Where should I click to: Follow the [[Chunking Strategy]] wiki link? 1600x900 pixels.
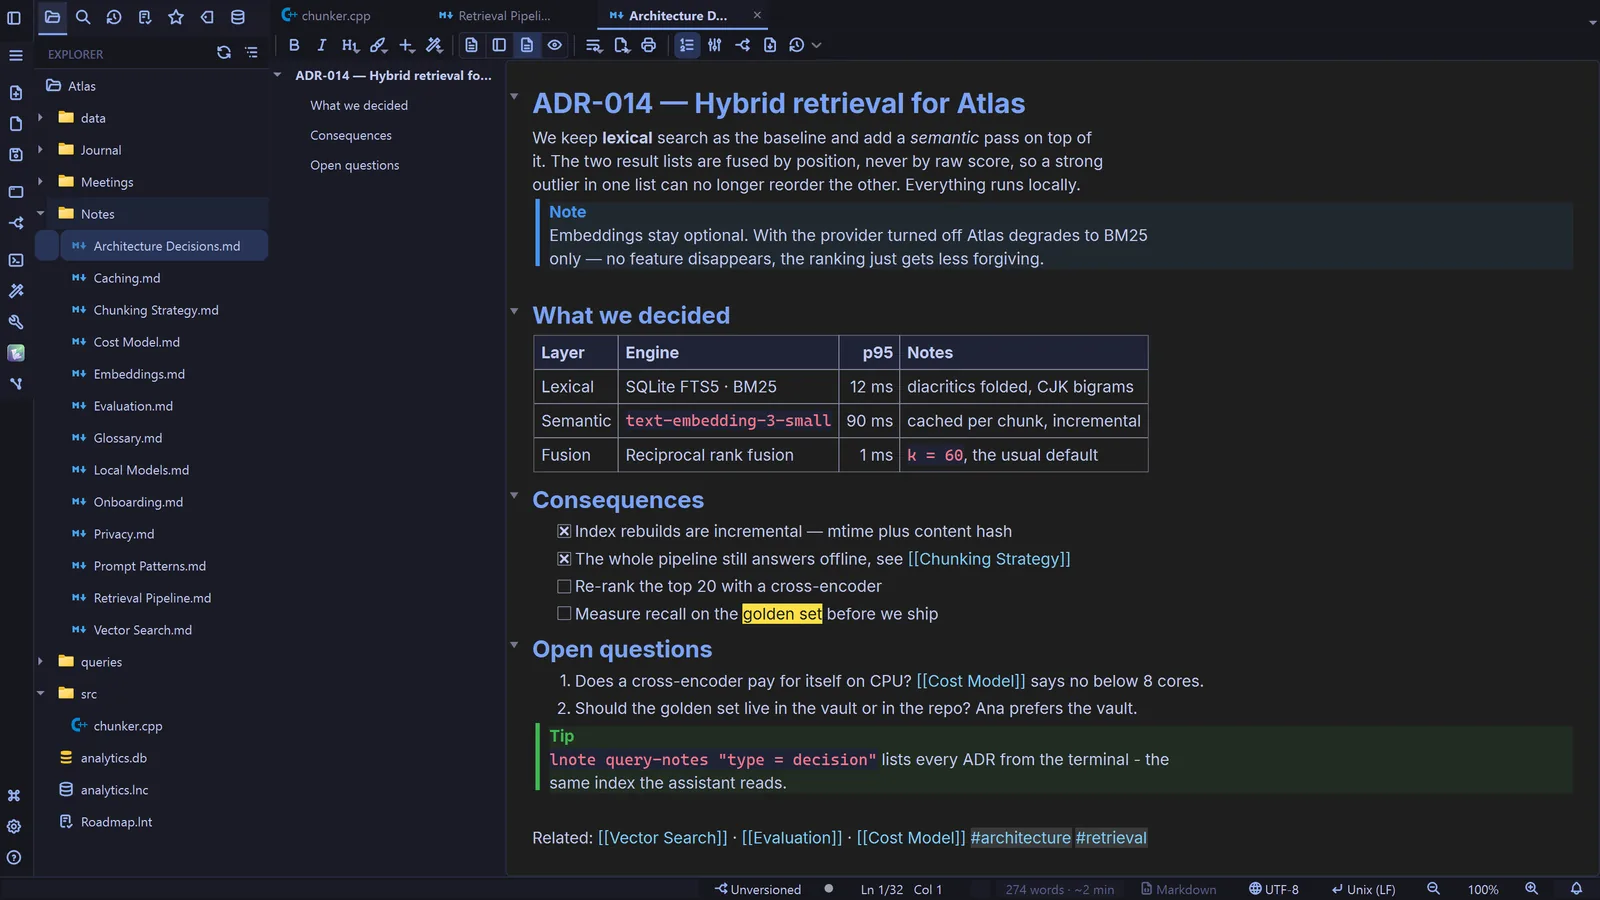(989, 559)
